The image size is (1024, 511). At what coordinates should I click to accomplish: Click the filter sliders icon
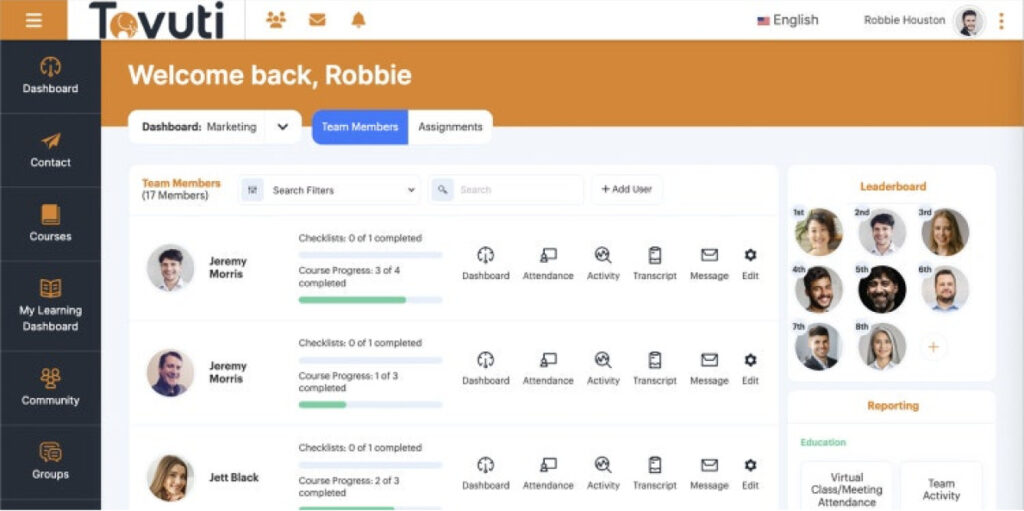[253, 190]
